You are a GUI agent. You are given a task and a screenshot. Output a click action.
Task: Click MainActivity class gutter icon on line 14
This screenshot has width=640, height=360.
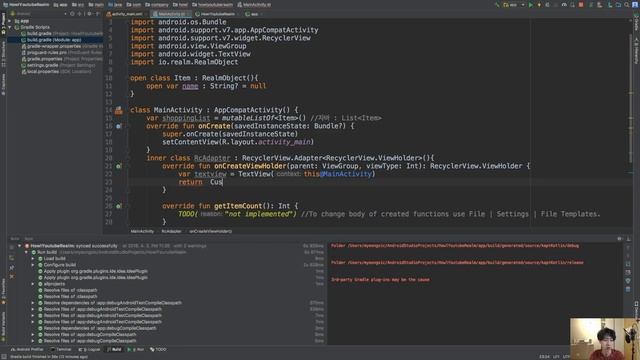click(118, 110)
